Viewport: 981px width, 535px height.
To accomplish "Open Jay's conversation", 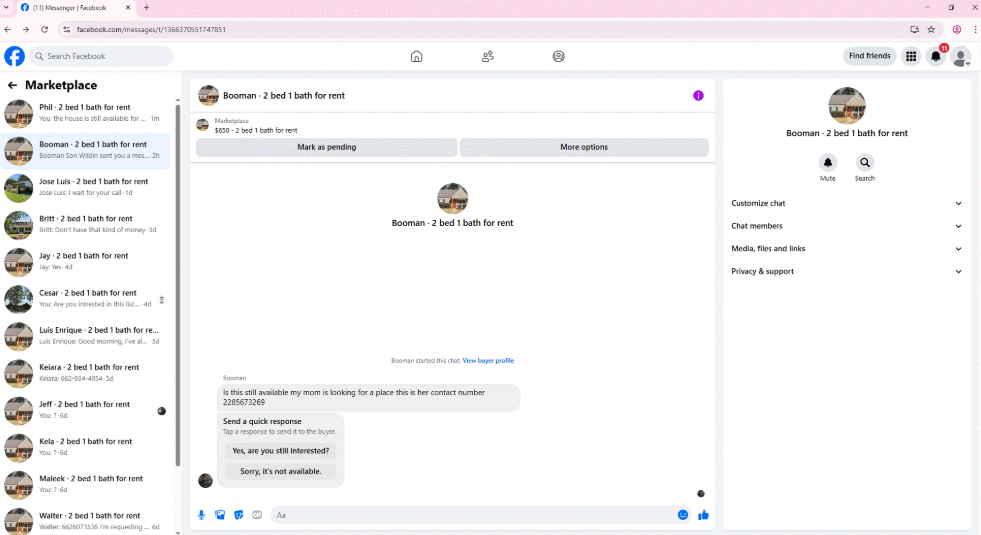I will tap(86, 262).
